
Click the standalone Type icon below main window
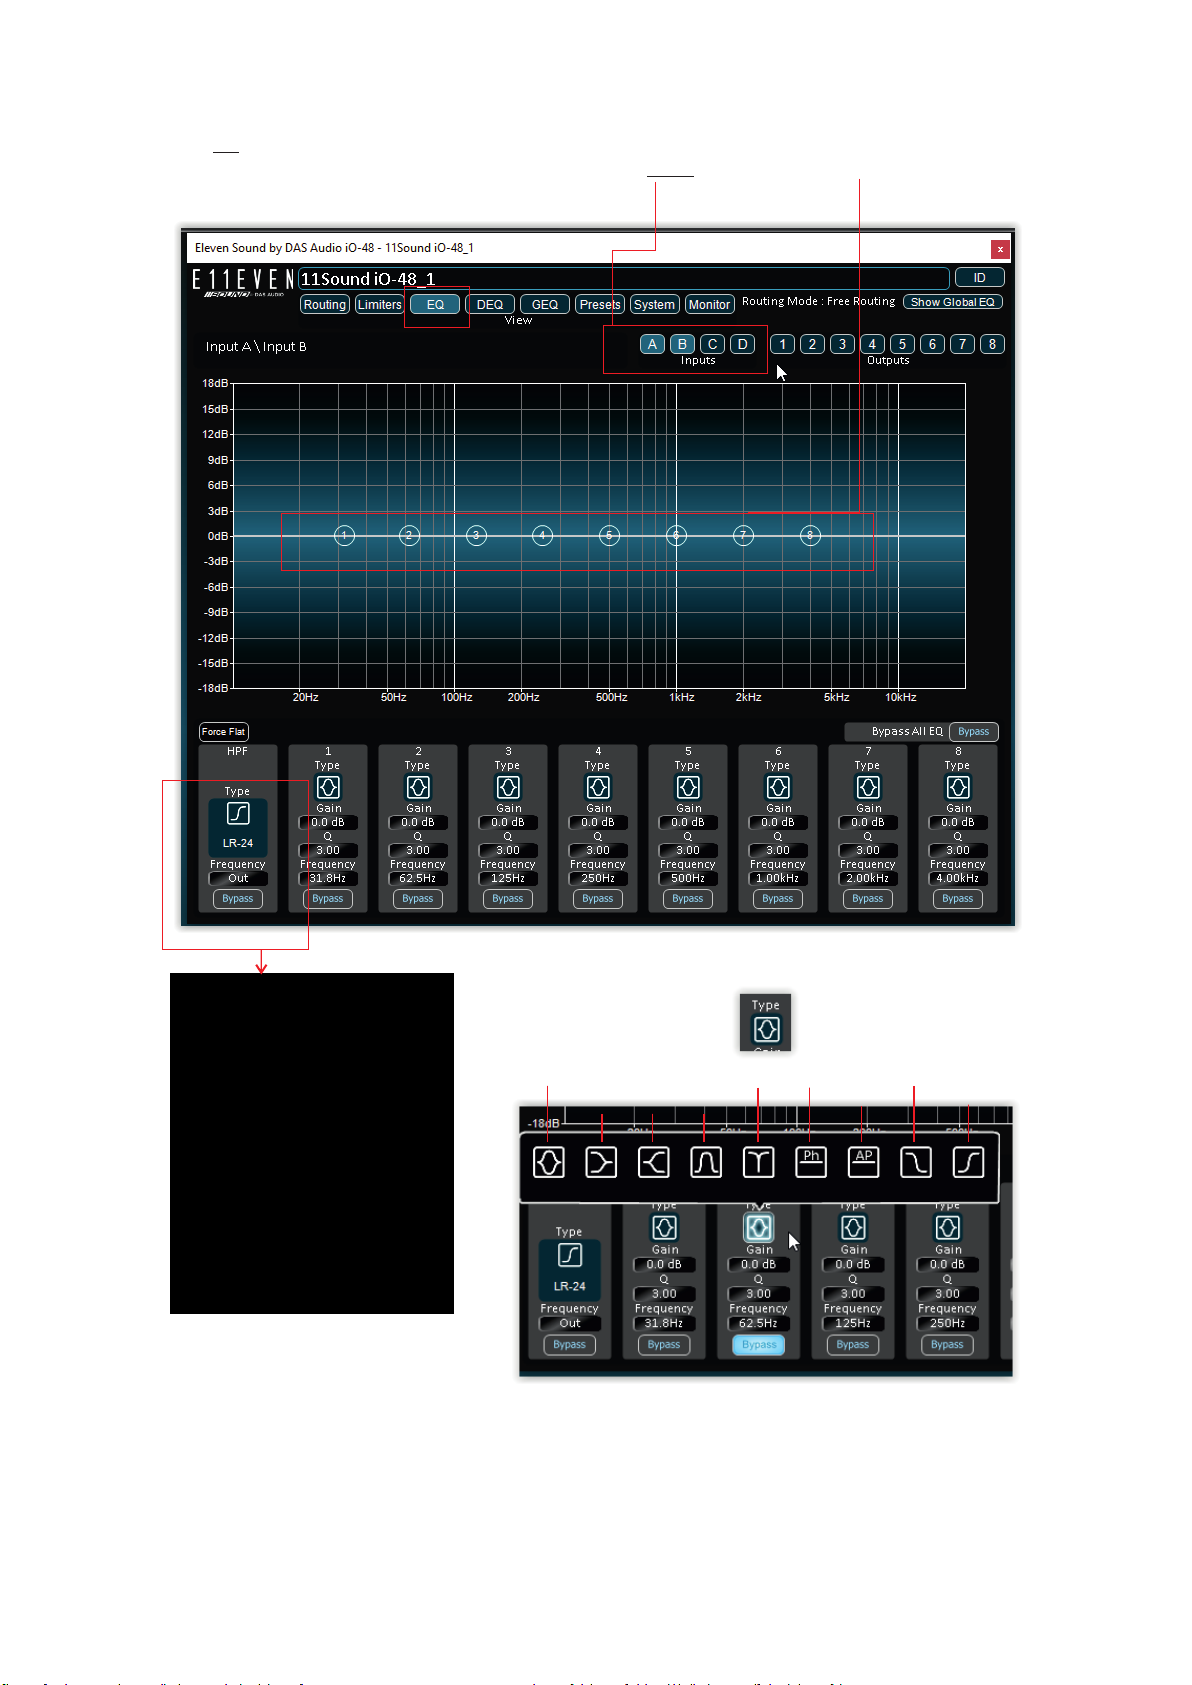coord(766,1029)
